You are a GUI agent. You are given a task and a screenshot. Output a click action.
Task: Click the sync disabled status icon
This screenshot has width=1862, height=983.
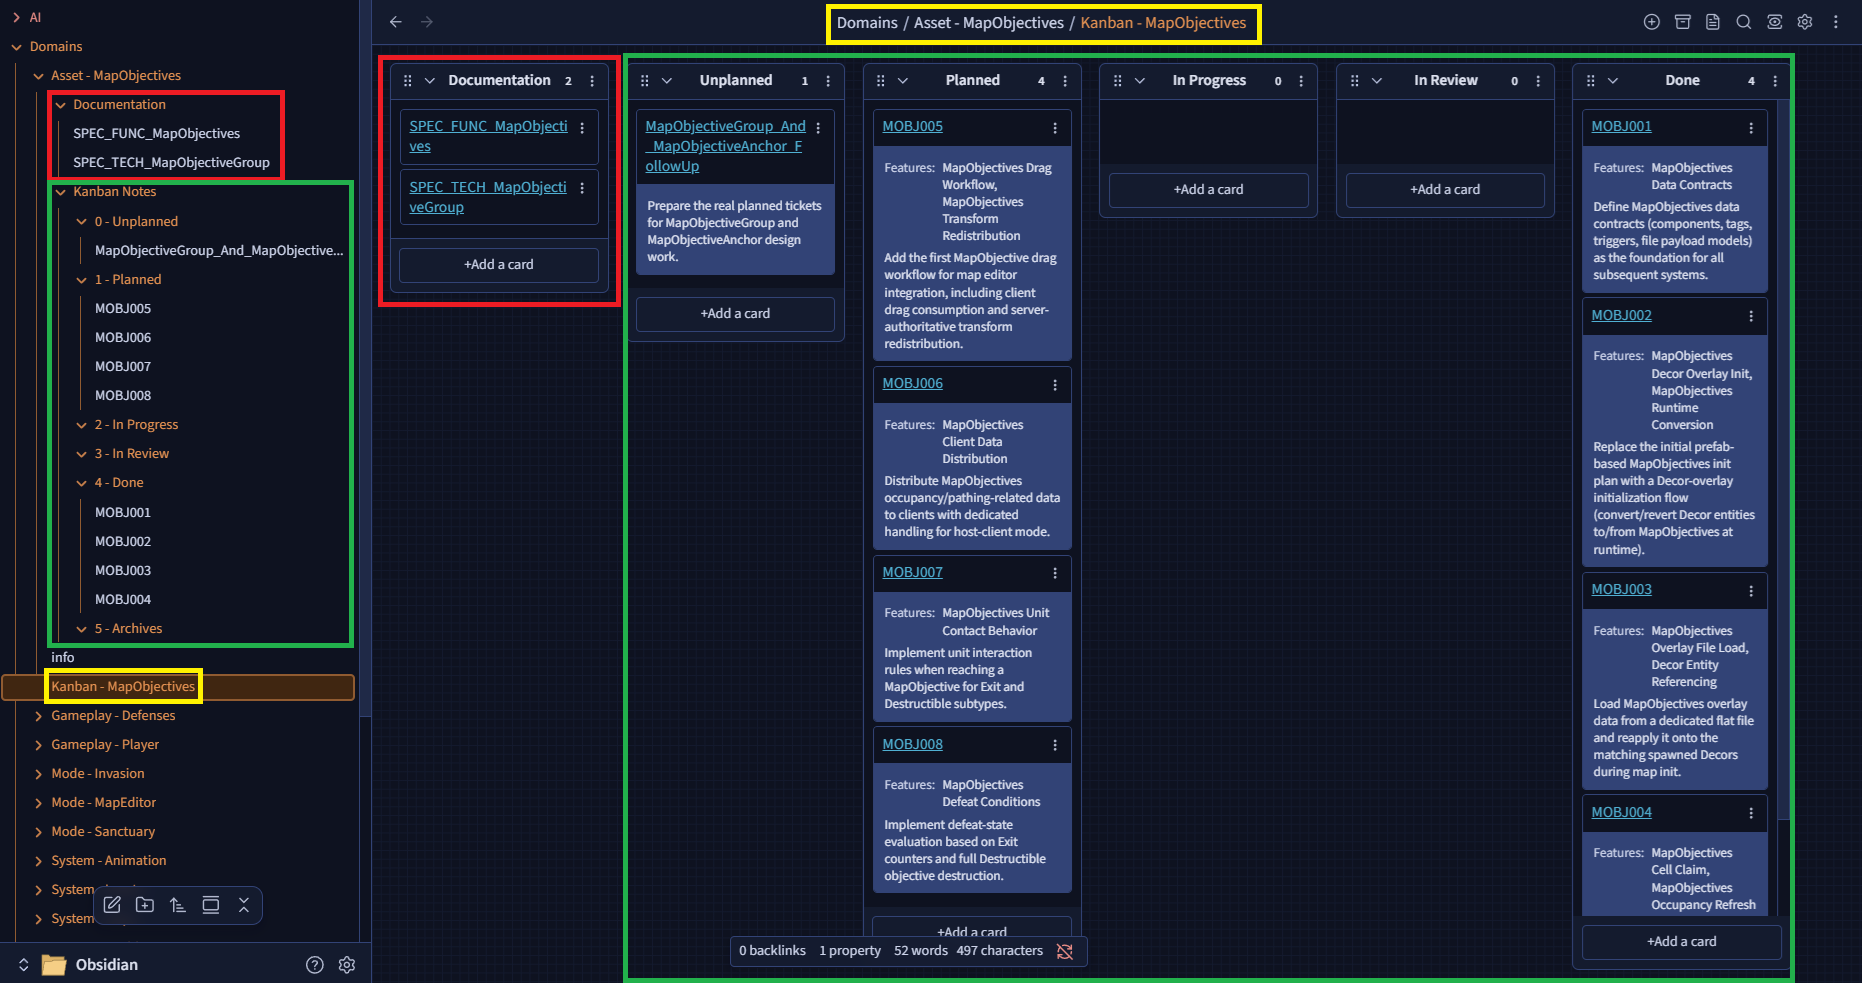[1065, 951]
